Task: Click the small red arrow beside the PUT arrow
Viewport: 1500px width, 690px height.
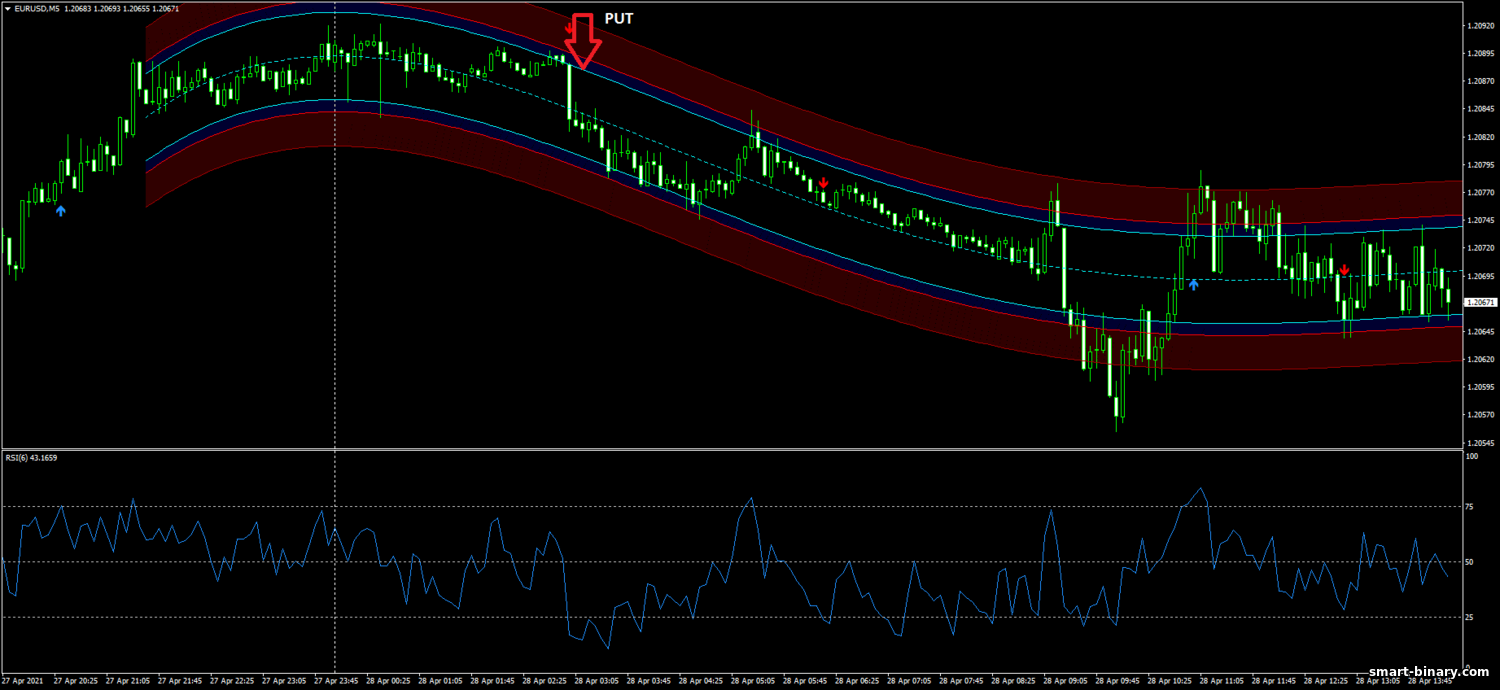Action: [x=568, y=30]
